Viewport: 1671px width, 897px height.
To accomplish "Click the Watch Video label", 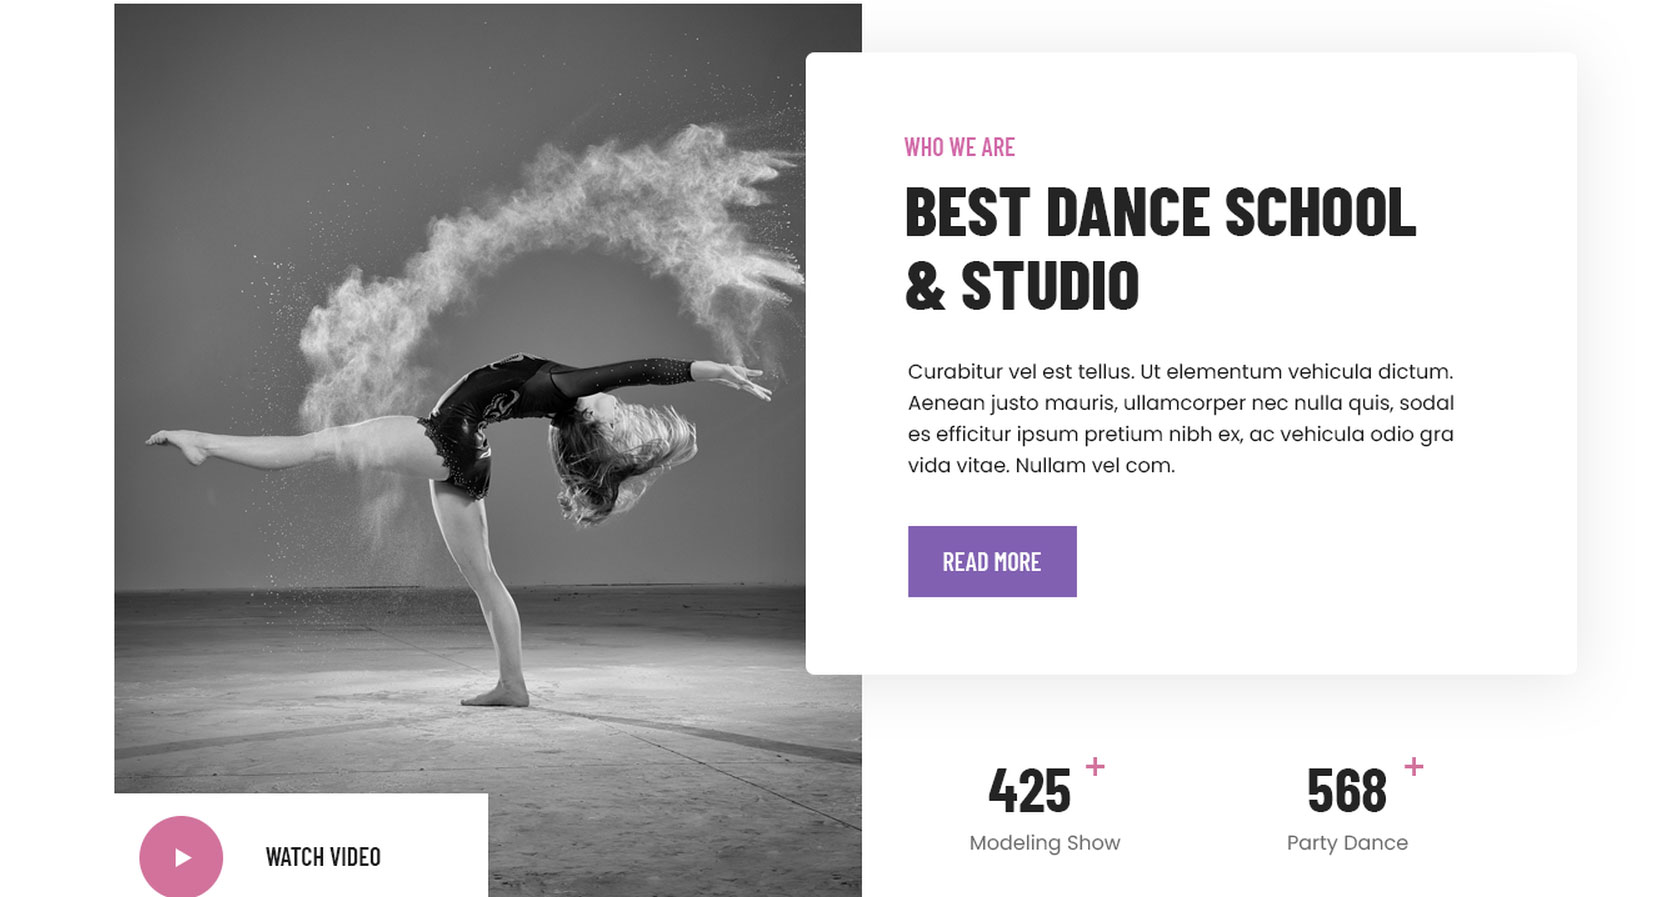I will [323, 857].
